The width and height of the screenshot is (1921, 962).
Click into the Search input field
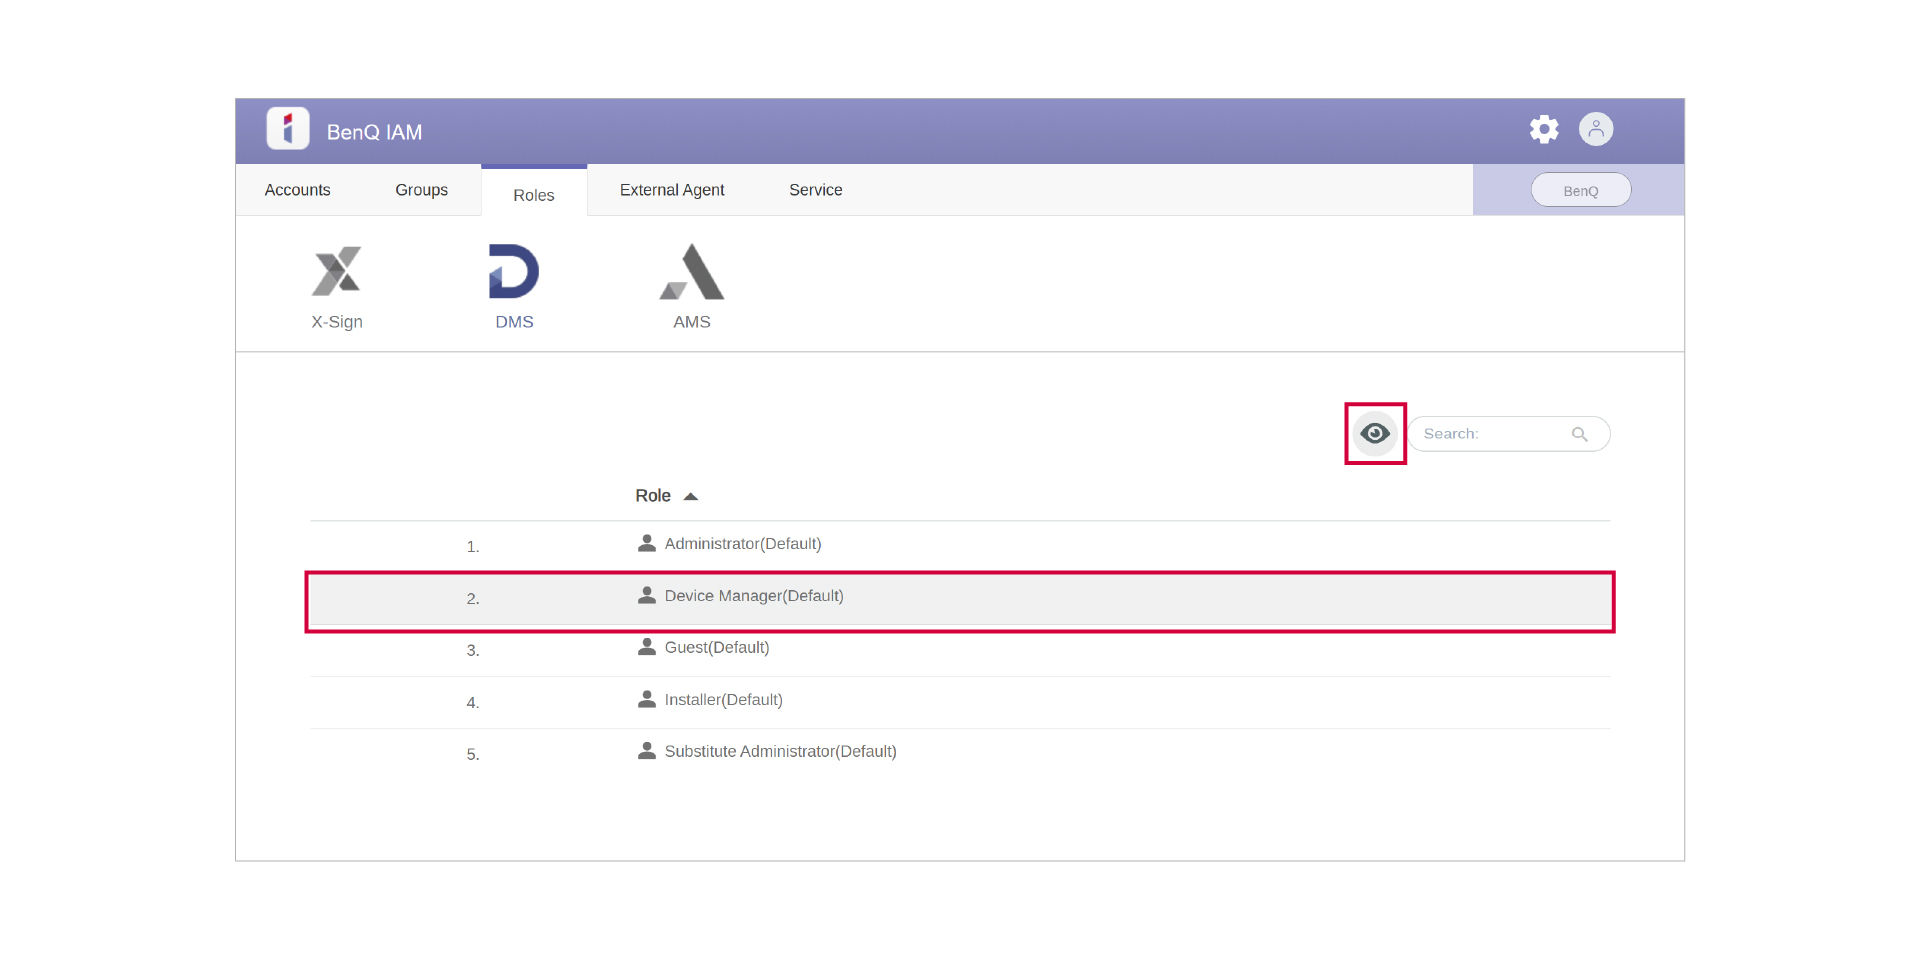coord(1490,434)
